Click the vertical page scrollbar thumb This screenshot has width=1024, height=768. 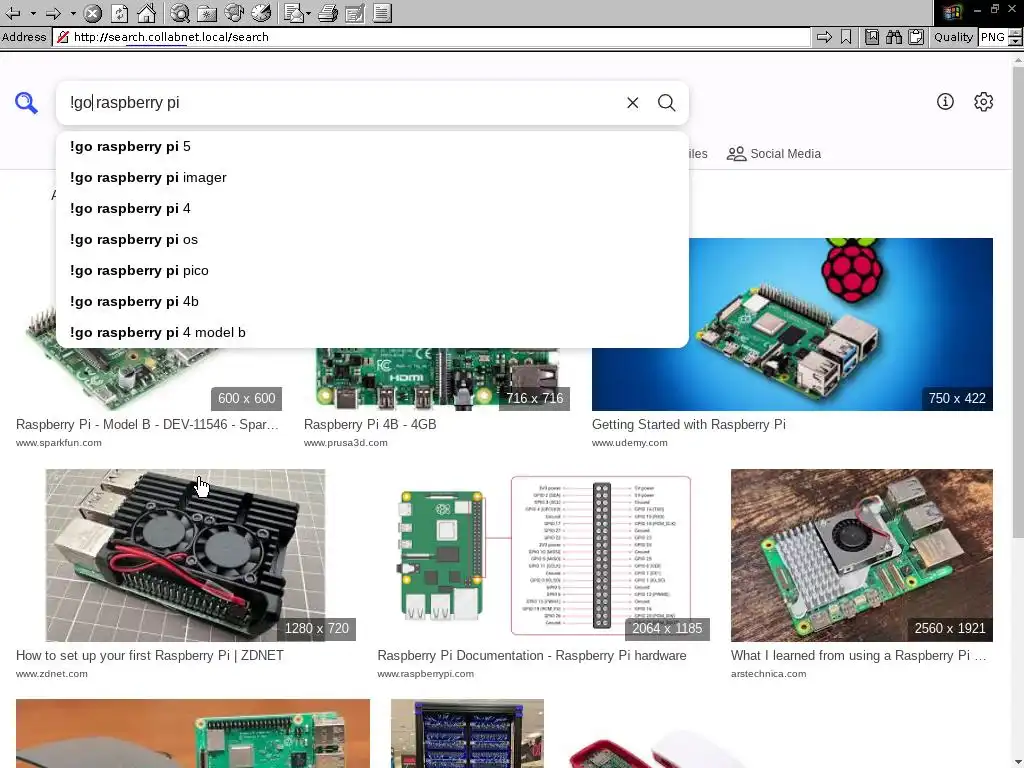coord(1017,304)
